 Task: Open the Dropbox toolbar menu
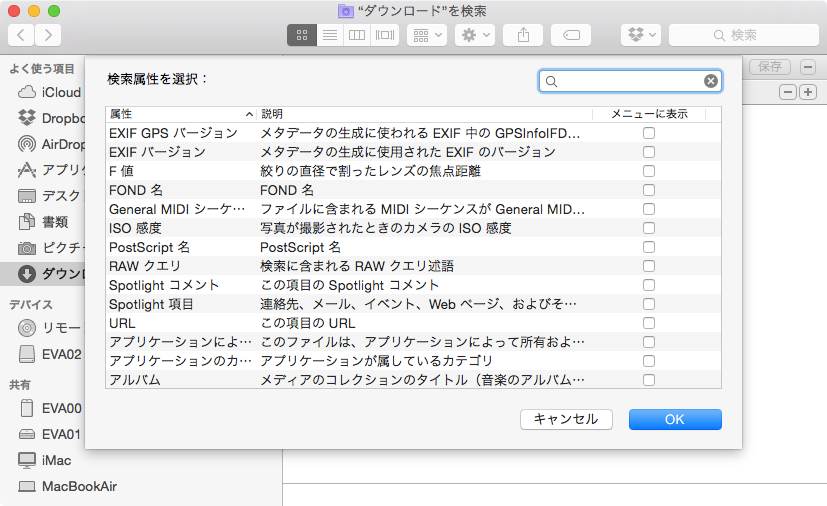(641, 35)
